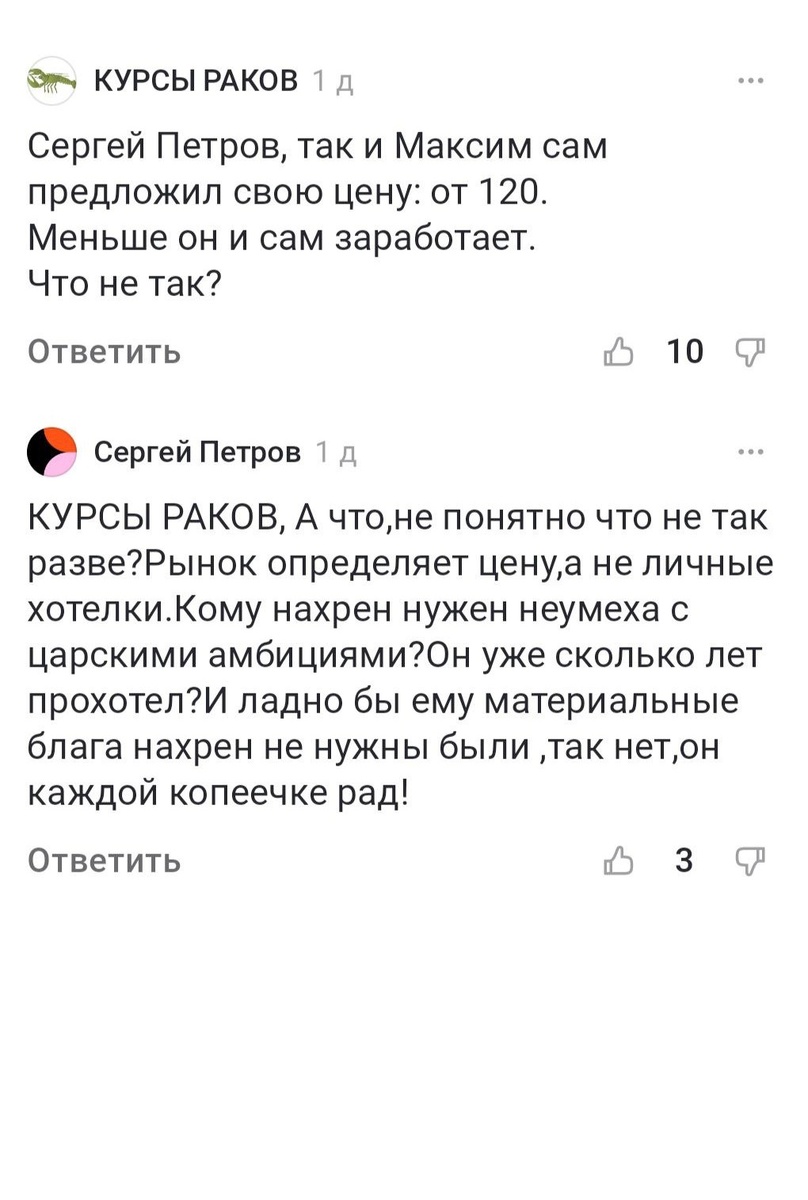Reply to КУРСЫ РАКОВ comment

[x=103, y=351]
